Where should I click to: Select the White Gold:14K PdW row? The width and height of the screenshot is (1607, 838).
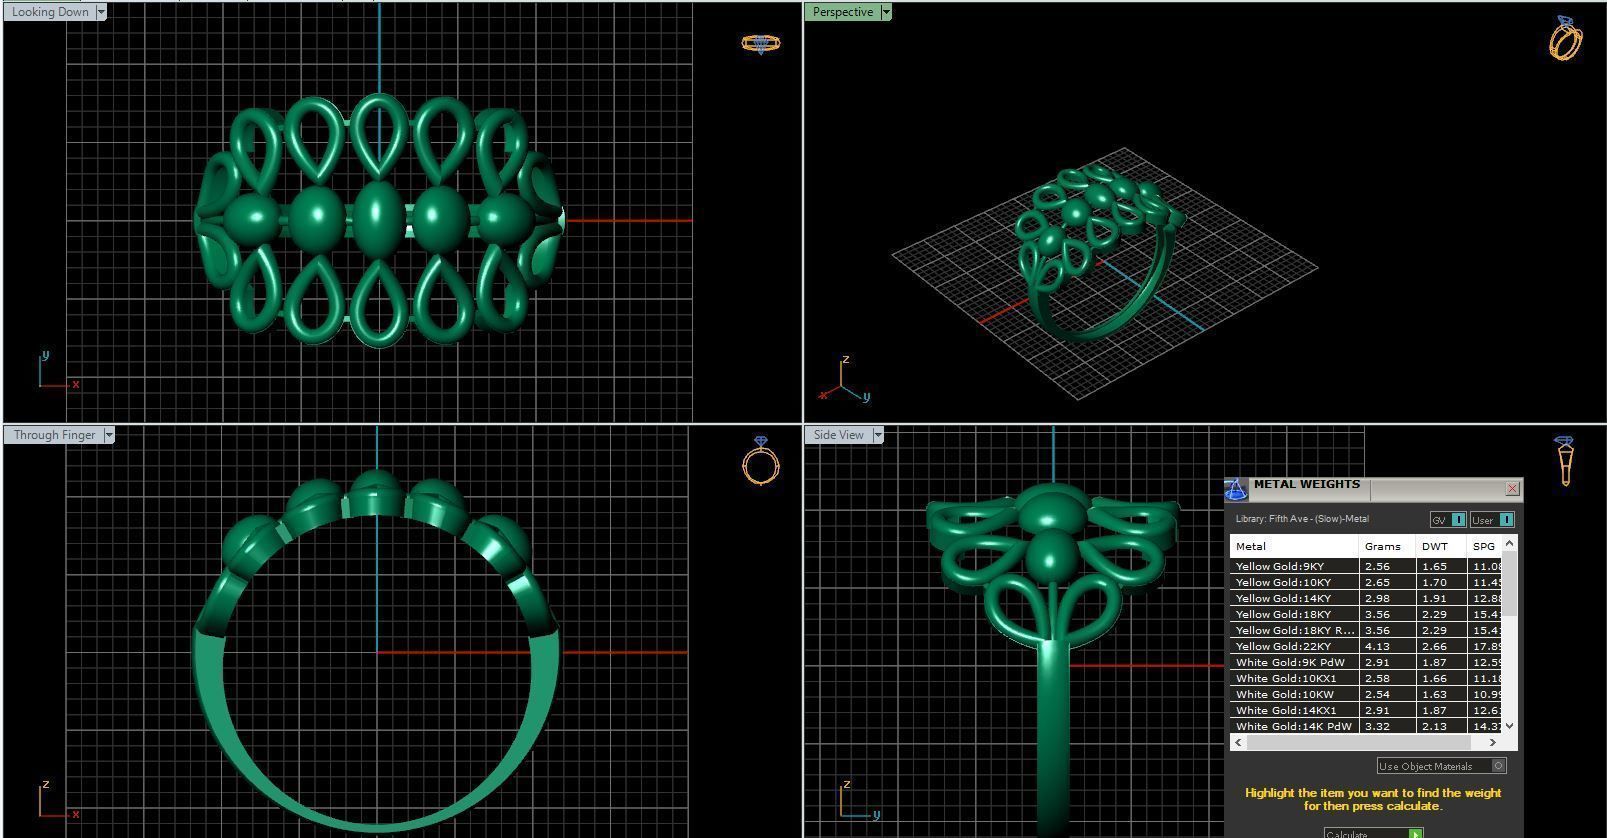(x=1366, y=726)
